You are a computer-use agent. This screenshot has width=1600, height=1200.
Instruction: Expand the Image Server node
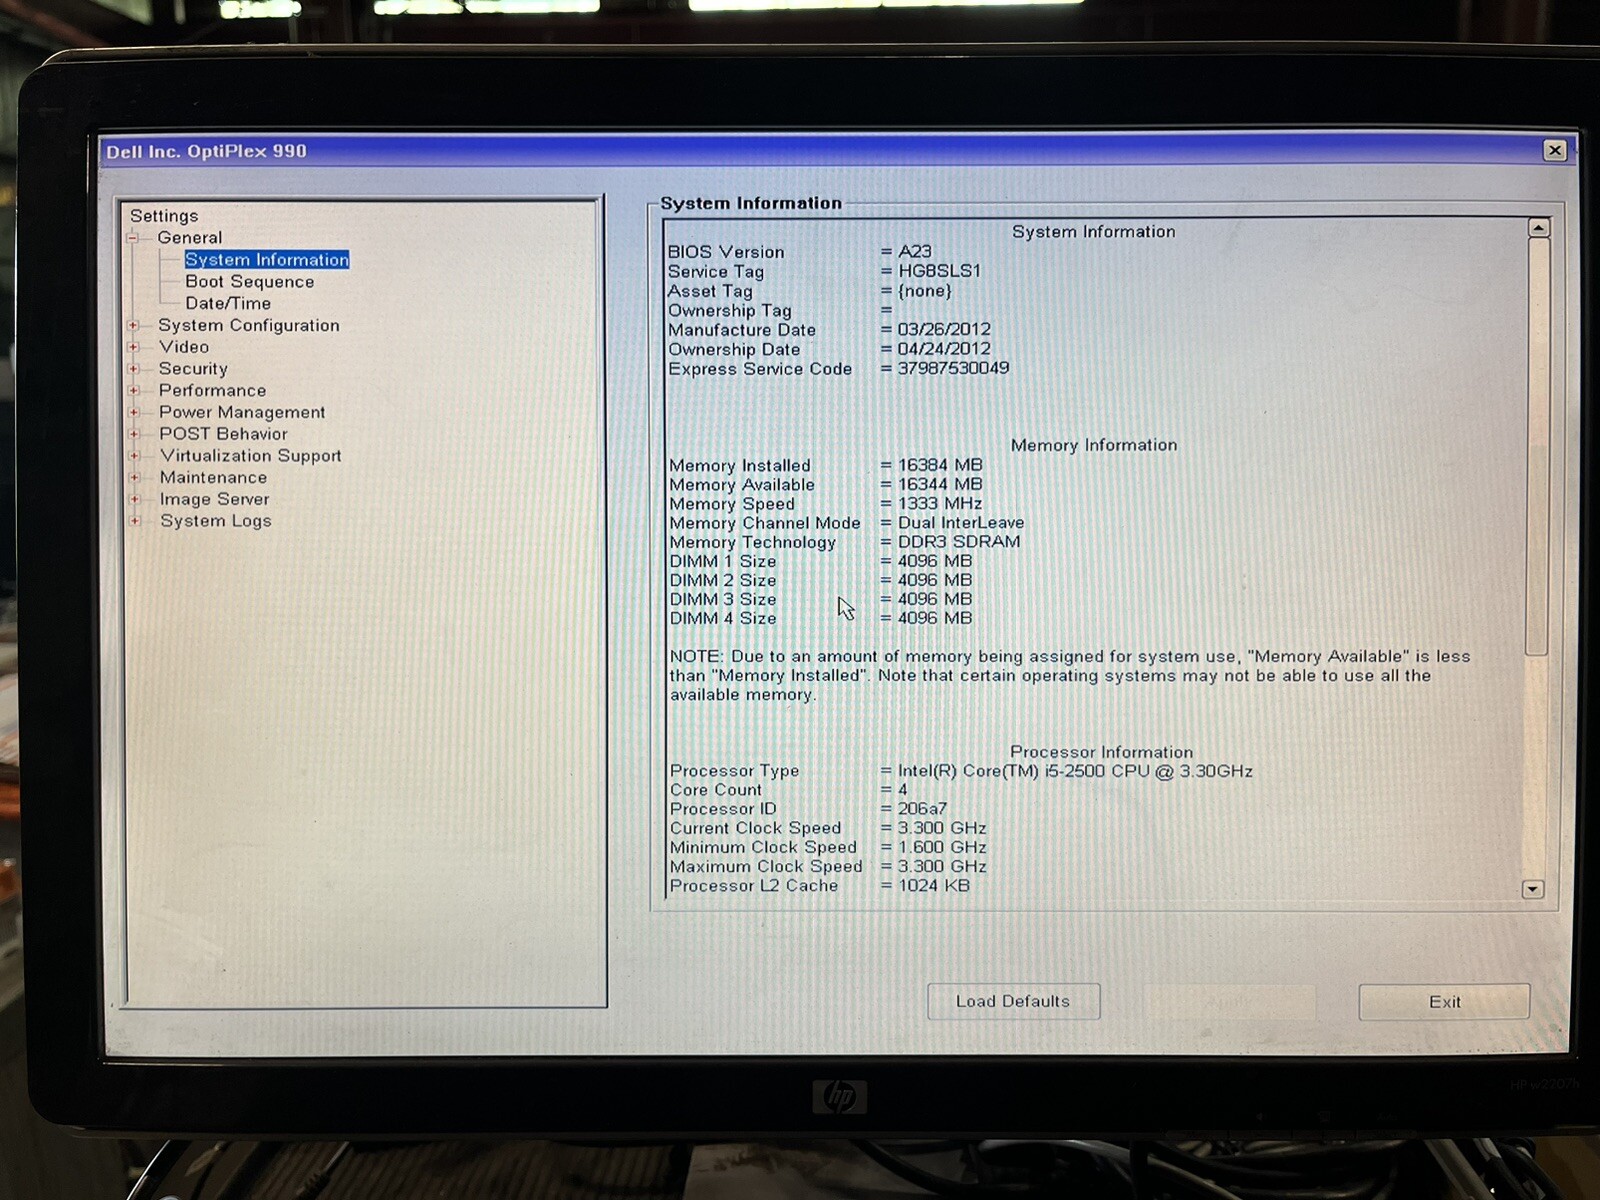click(134, 499)
